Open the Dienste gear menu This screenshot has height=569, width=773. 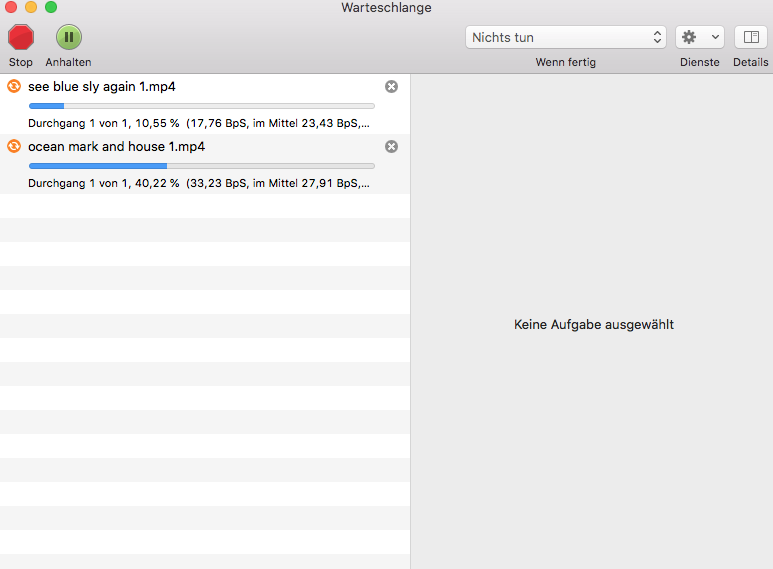coord(699,37)
